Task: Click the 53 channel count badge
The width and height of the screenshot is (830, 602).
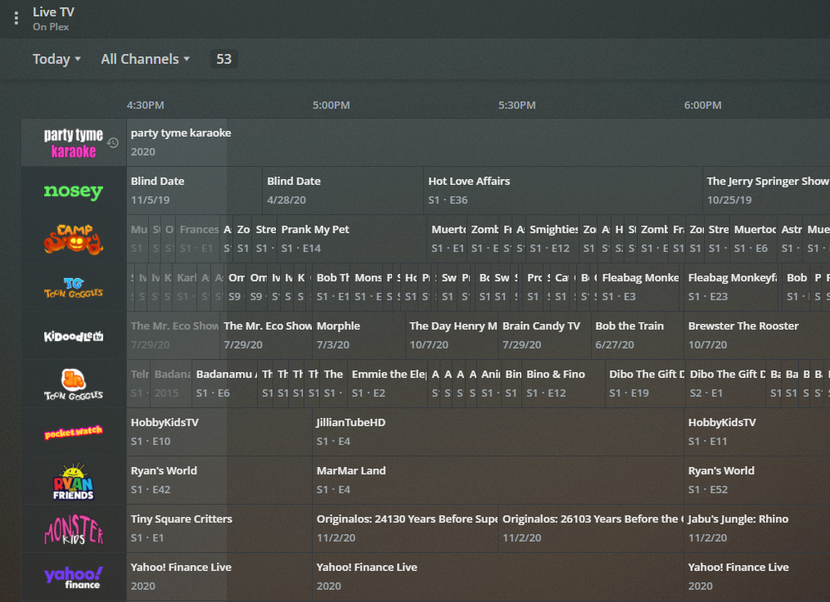Action: (x=224, y=59)
